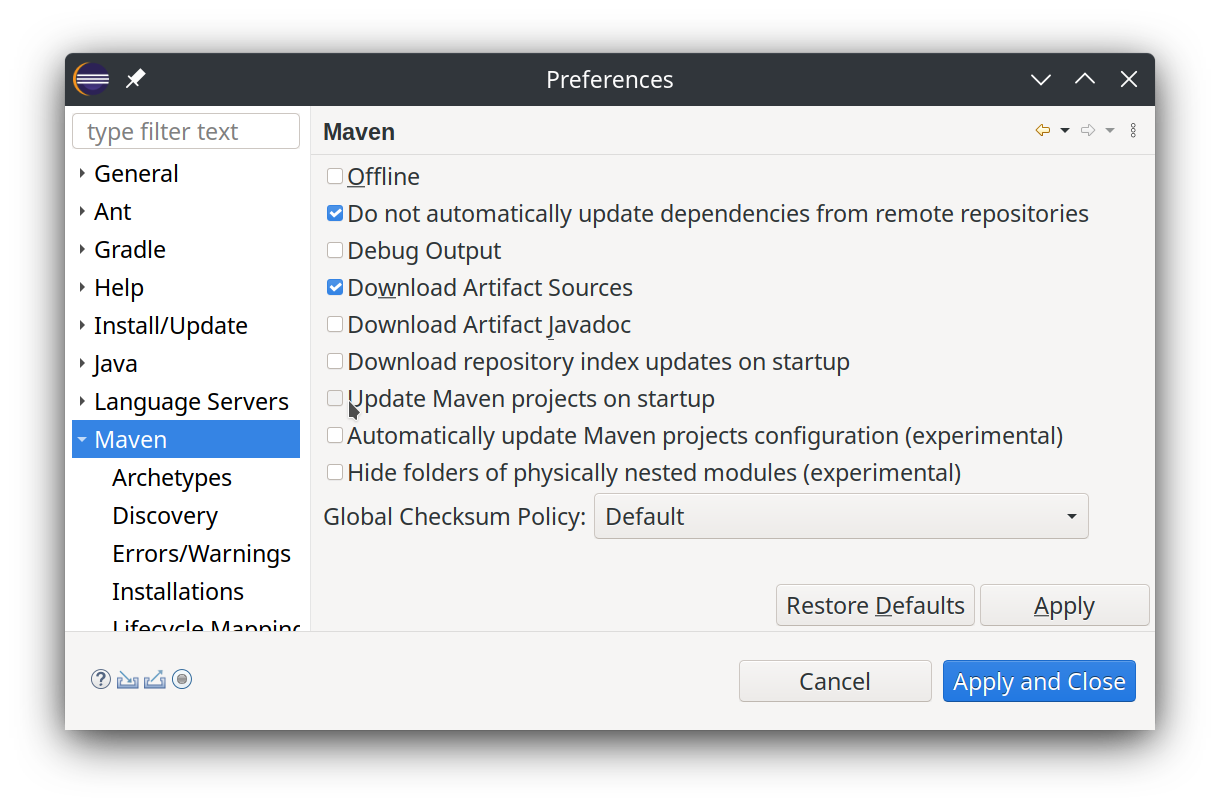Select Errors/Warnings in the sidebar

pos(201,553)
